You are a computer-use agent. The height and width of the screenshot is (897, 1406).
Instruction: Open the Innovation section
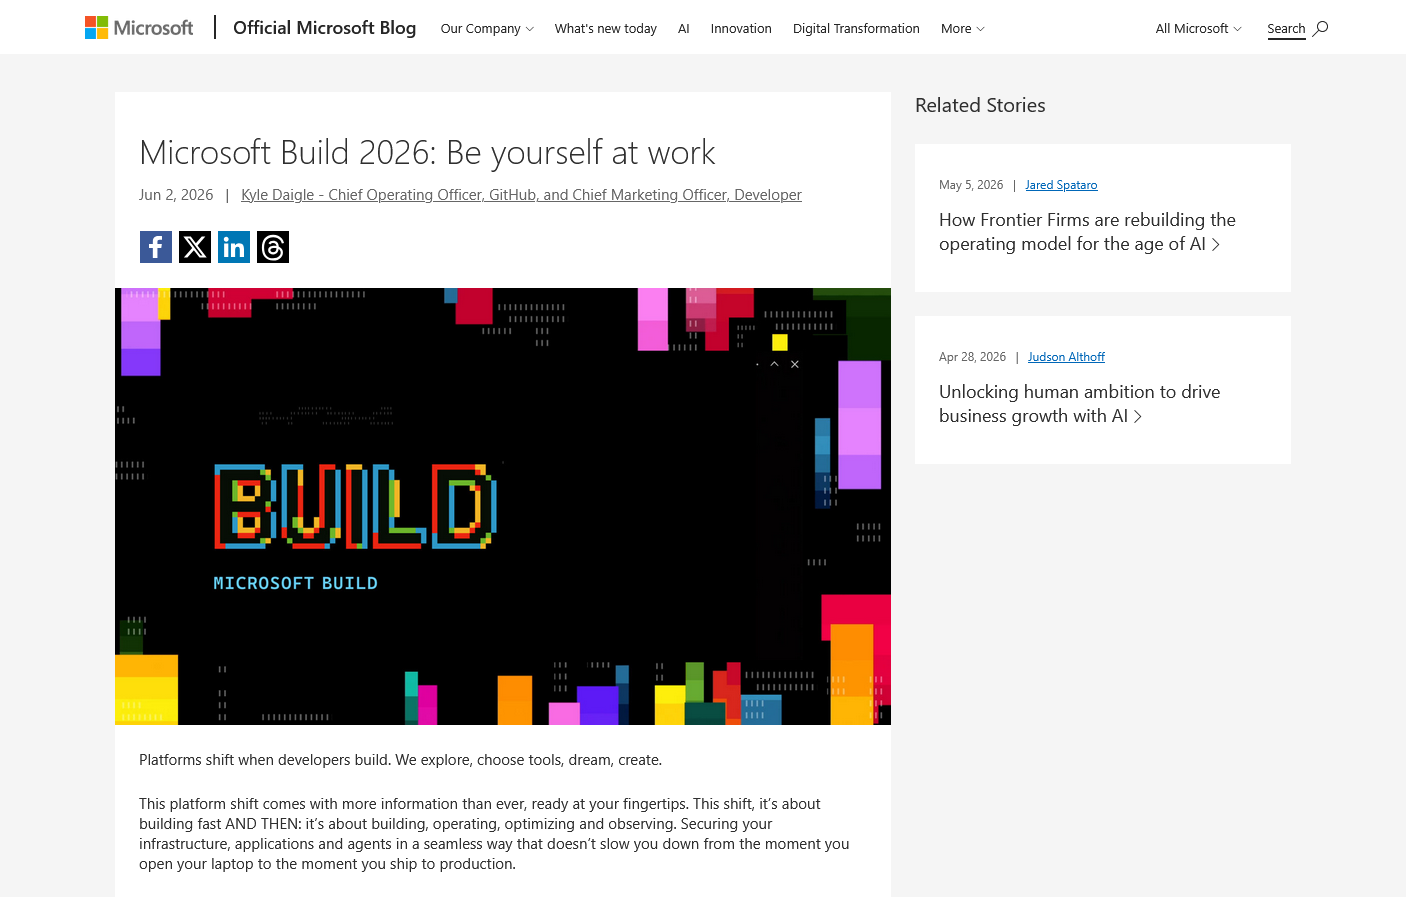(741, 29)
